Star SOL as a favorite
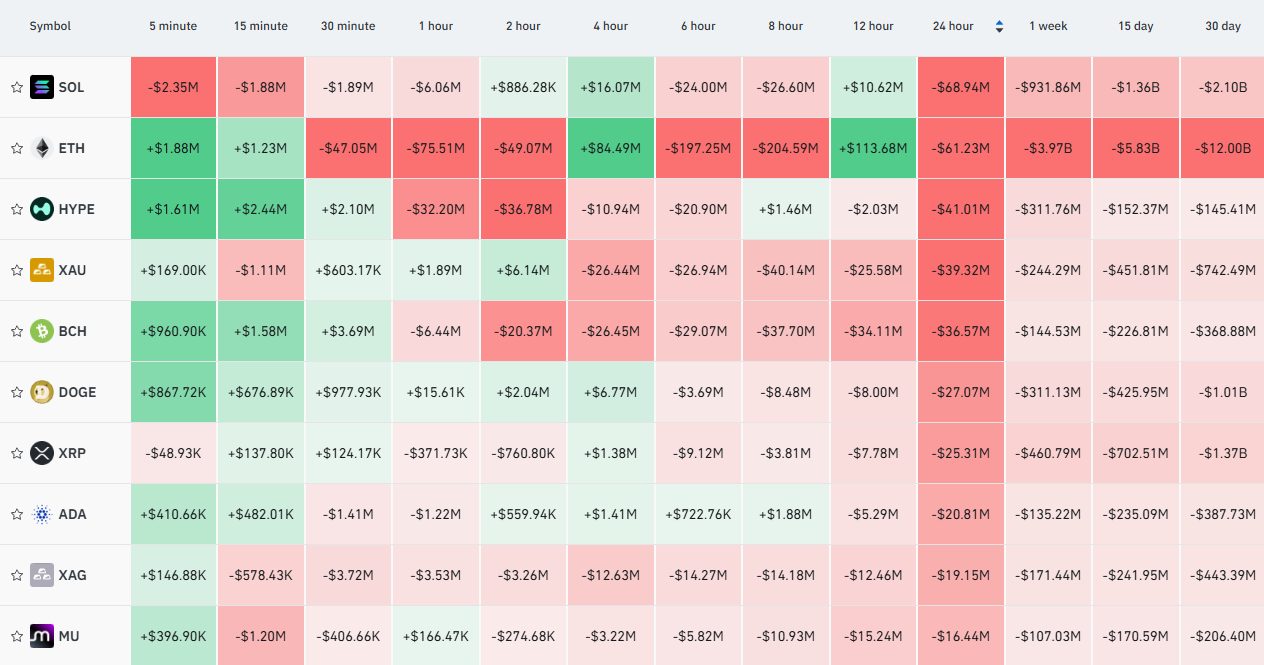Screen dimensions: 1264x665 coord(17,87)
